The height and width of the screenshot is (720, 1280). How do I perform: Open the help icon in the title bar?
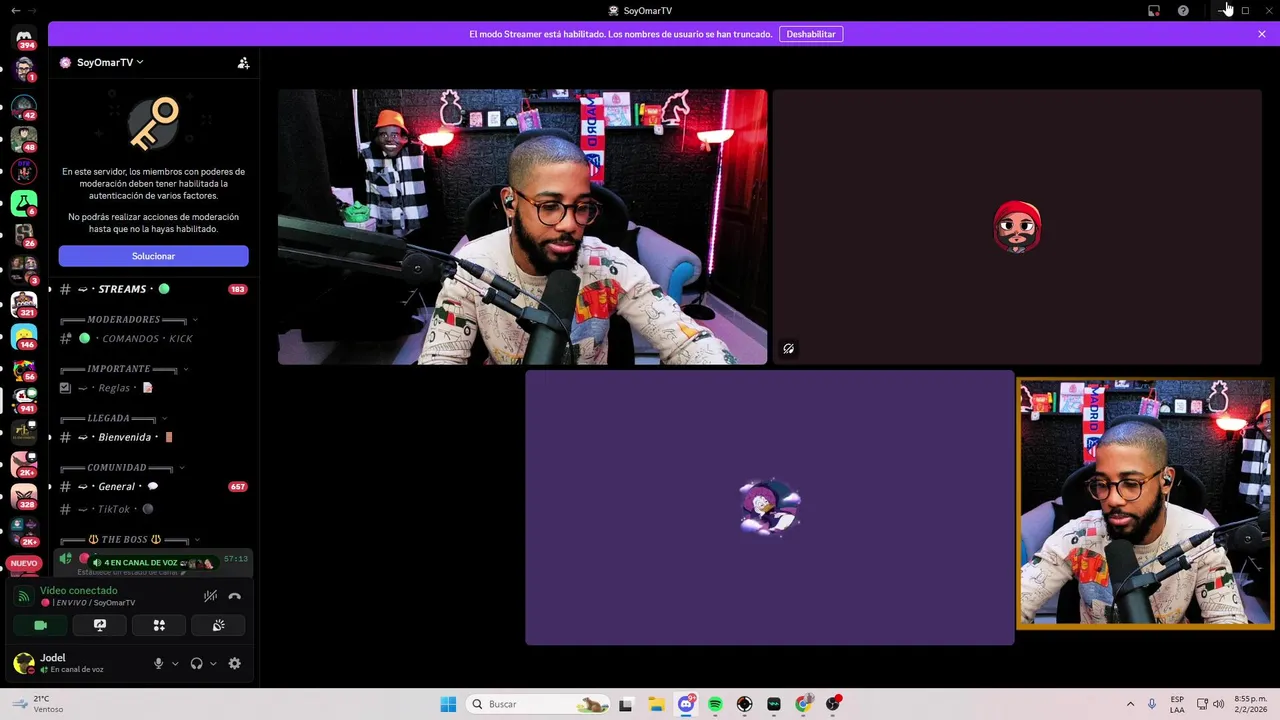click(x=1183, y=10)
